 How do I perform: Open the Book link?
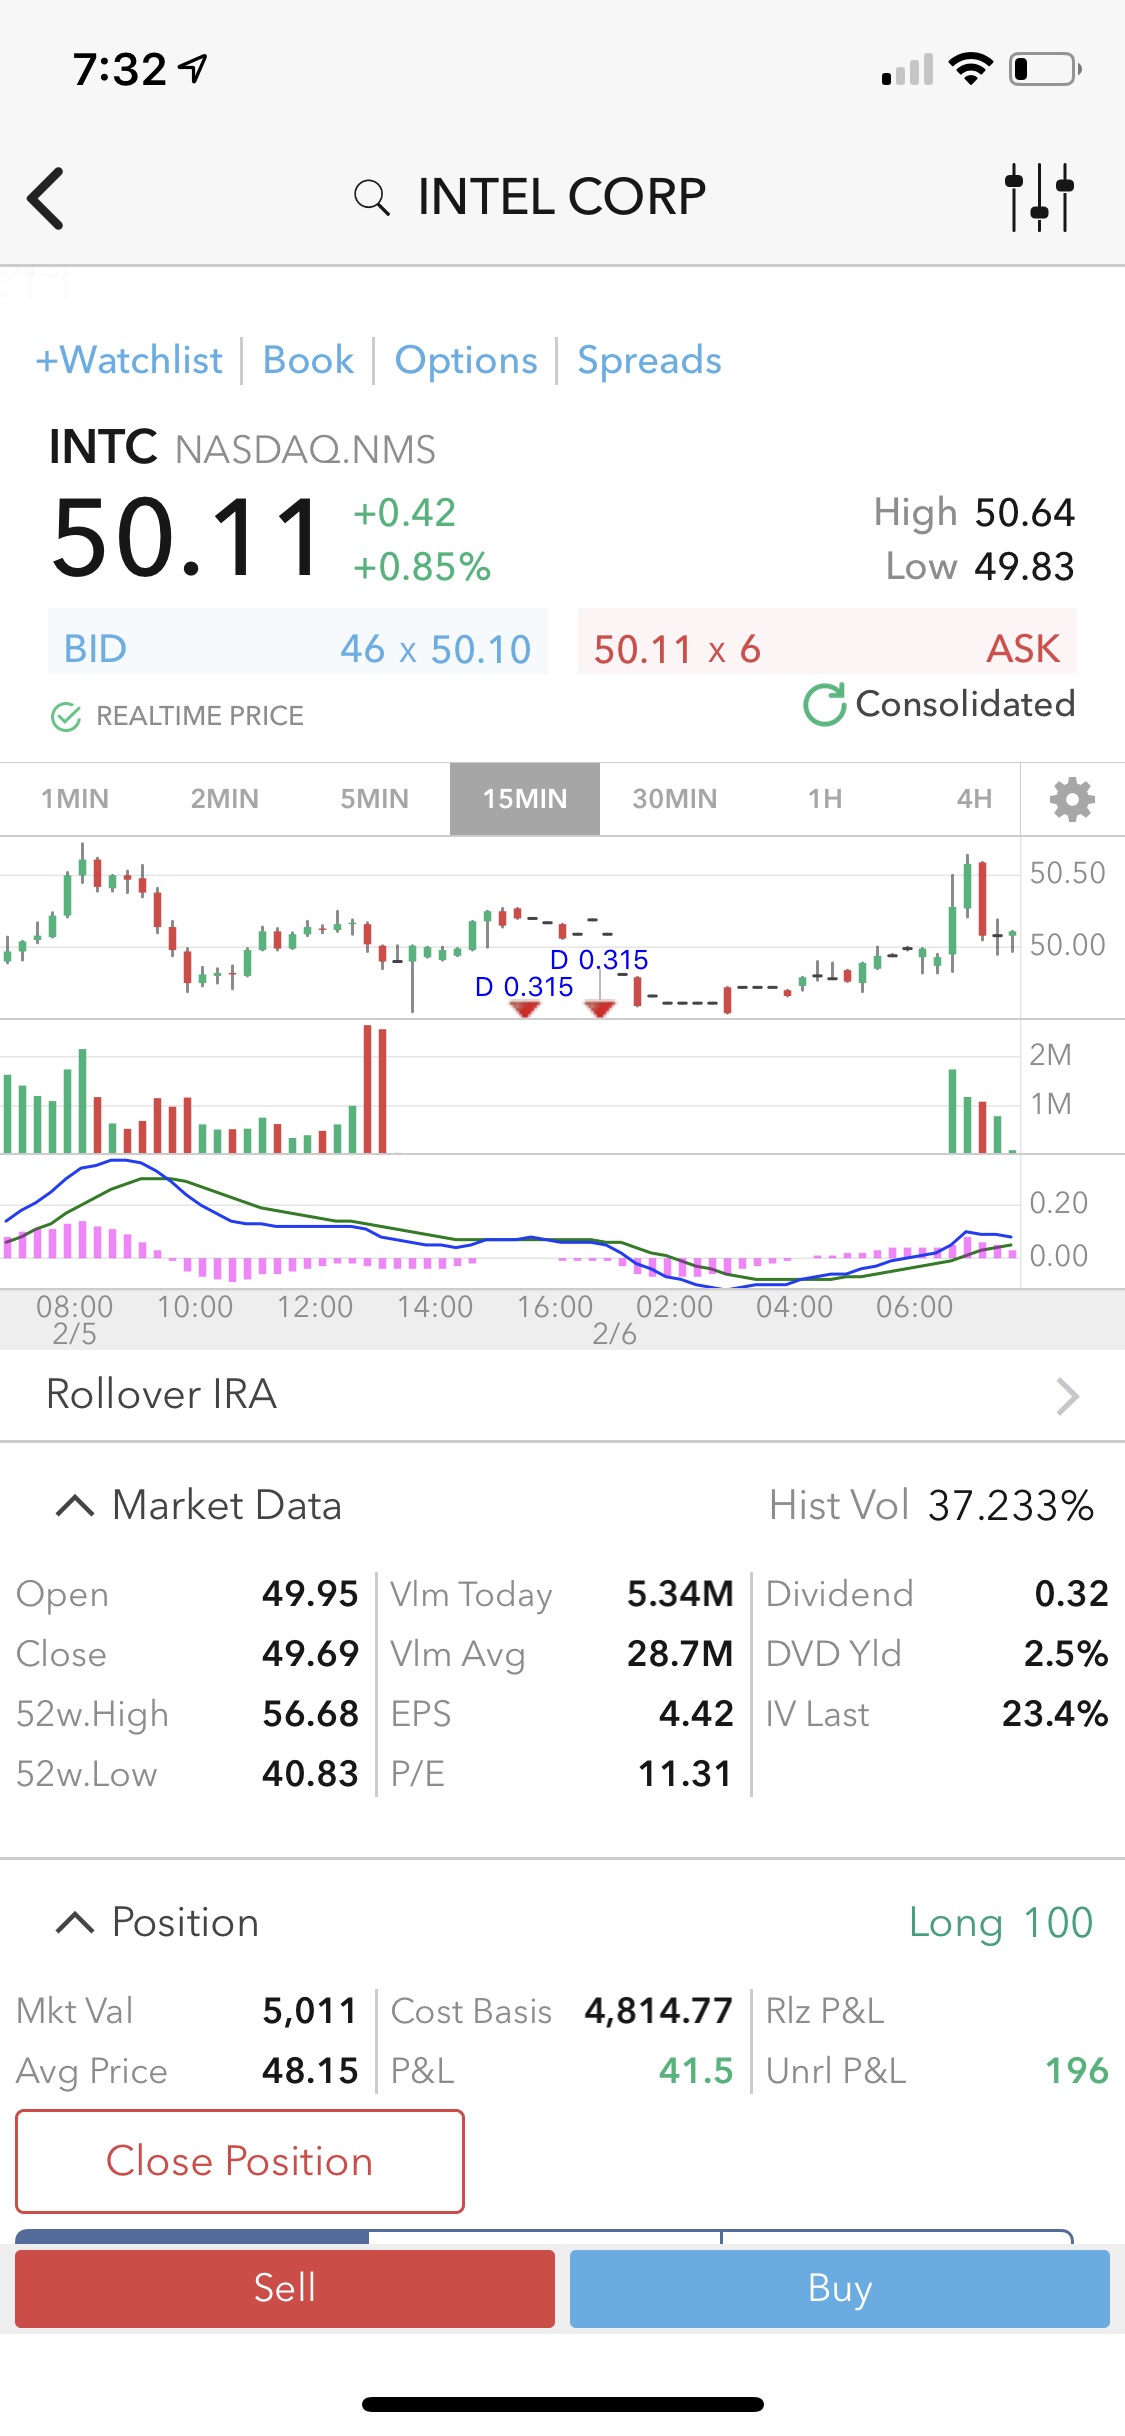pos(308,360)
